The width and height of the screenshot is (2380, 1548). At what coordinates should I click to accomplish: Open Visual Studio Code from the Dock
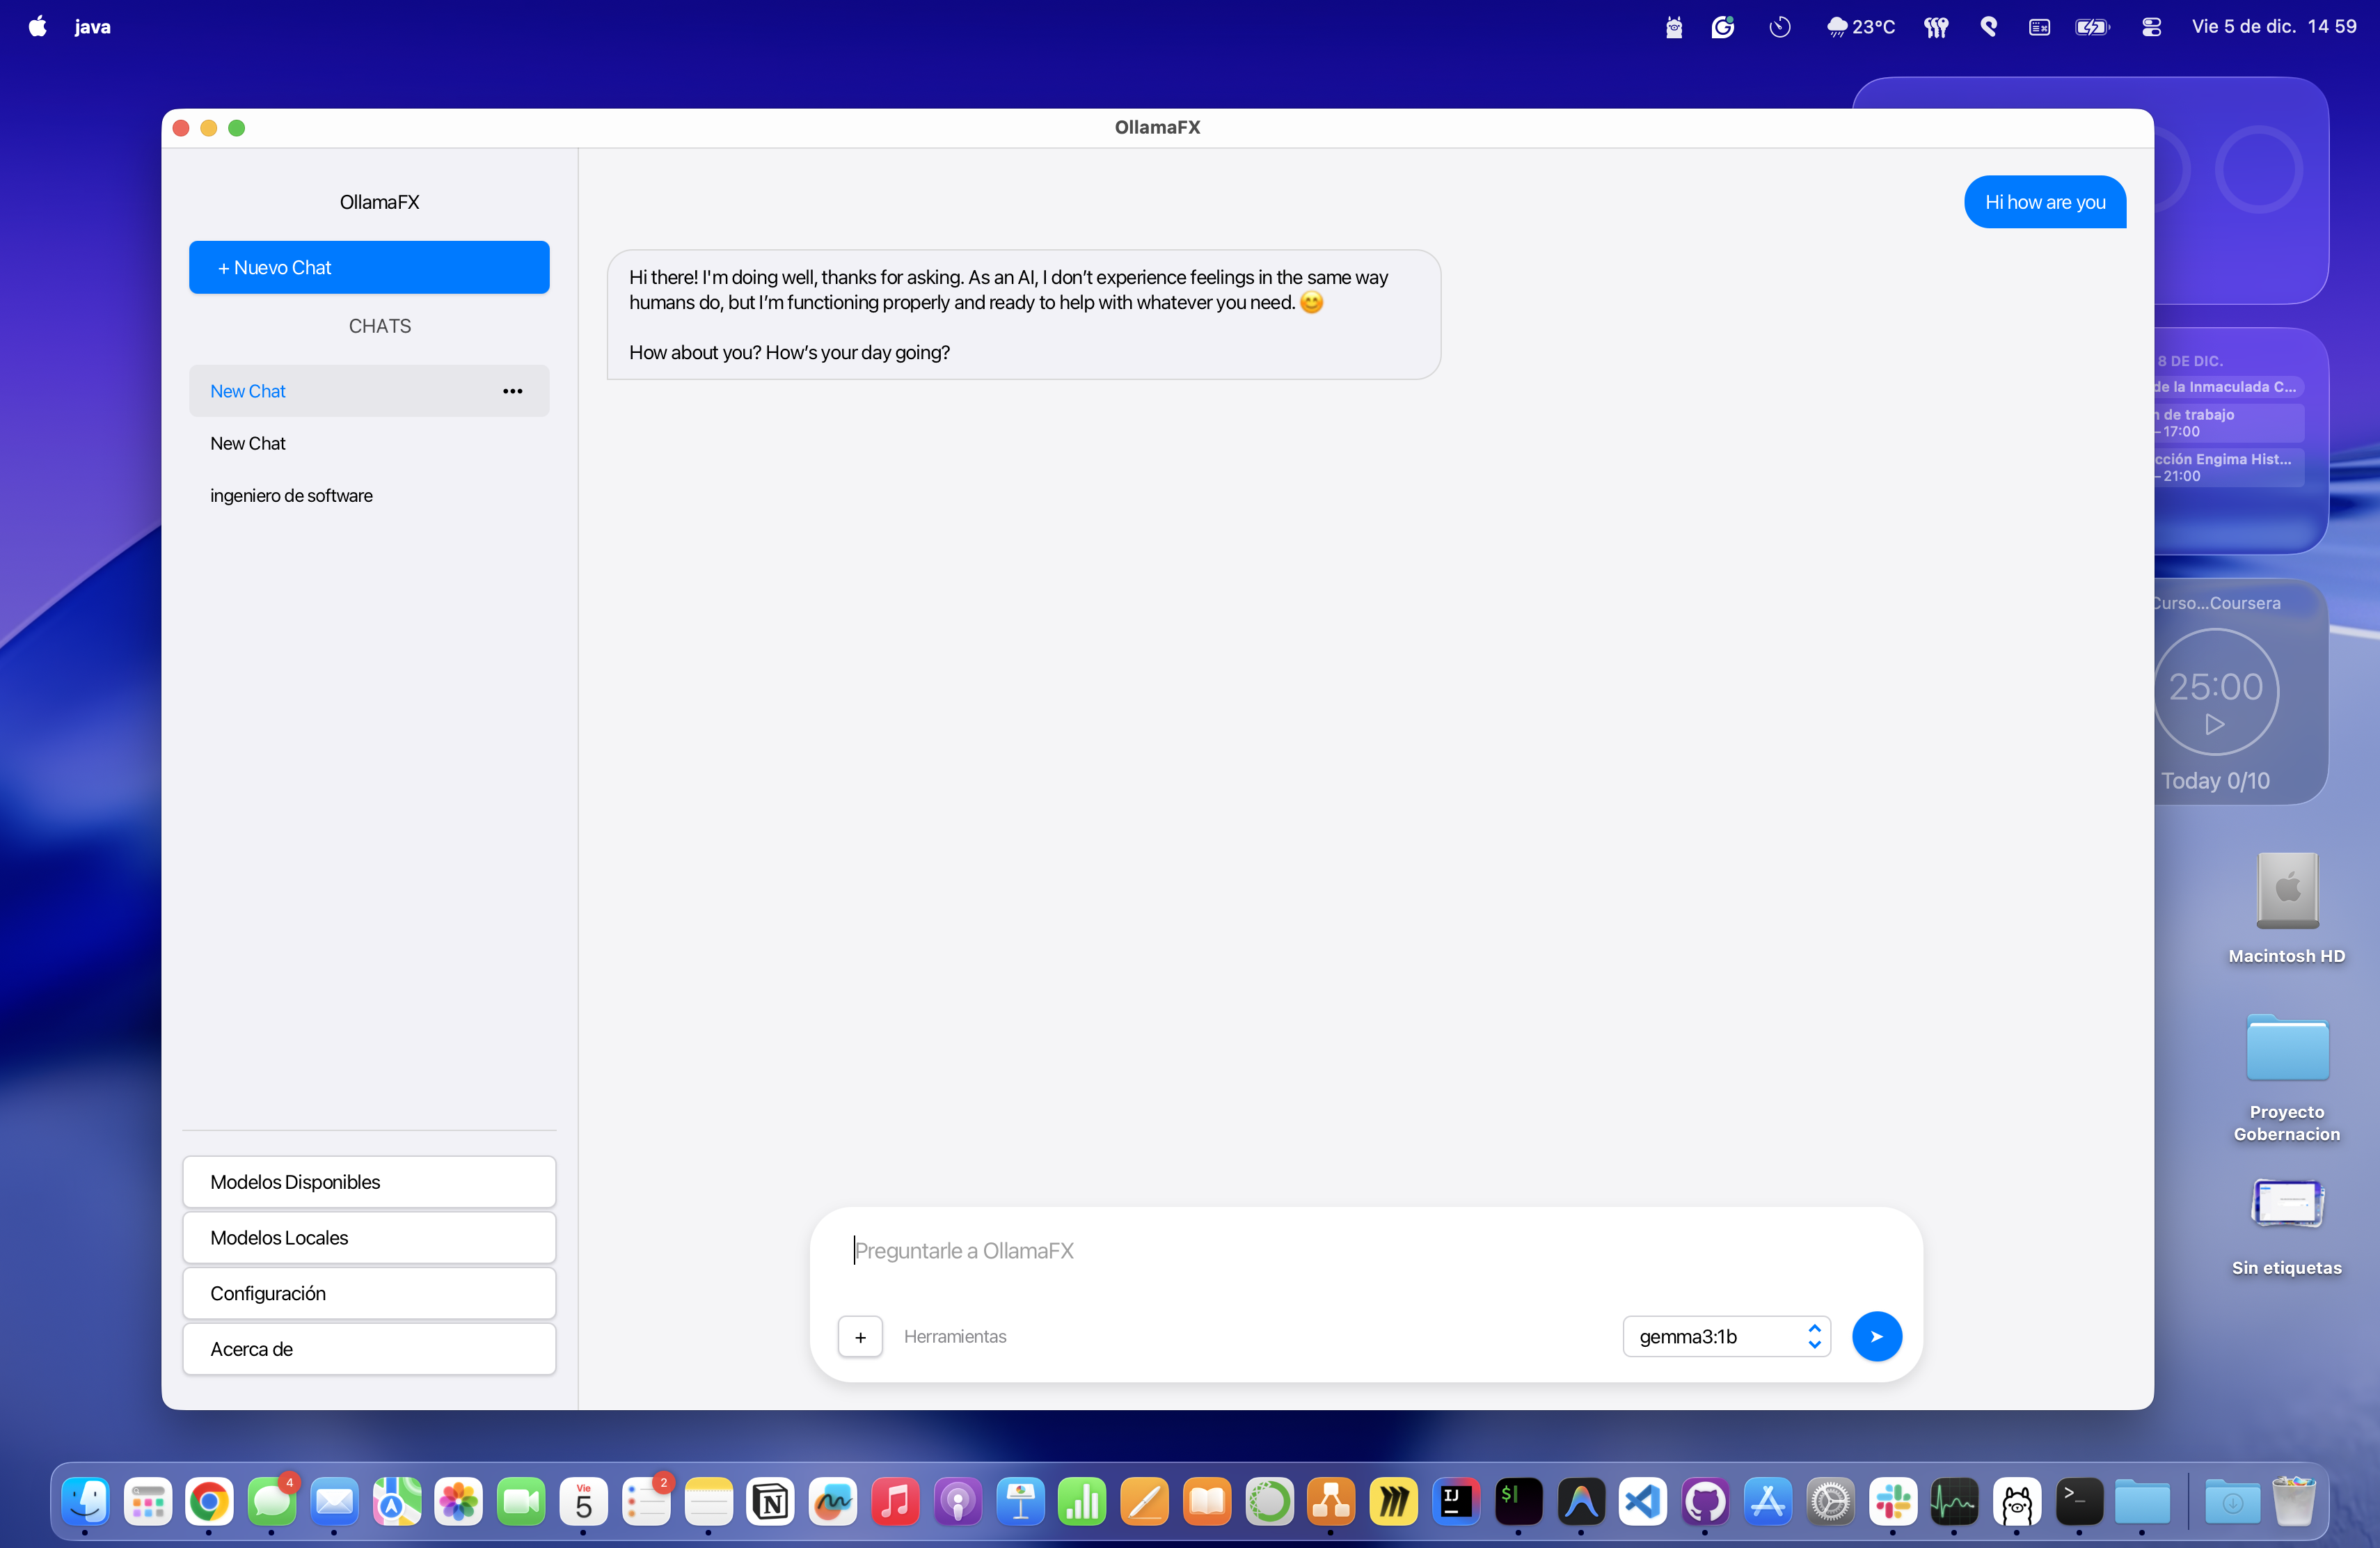pyautogui.click(x=1643, y=1501)
